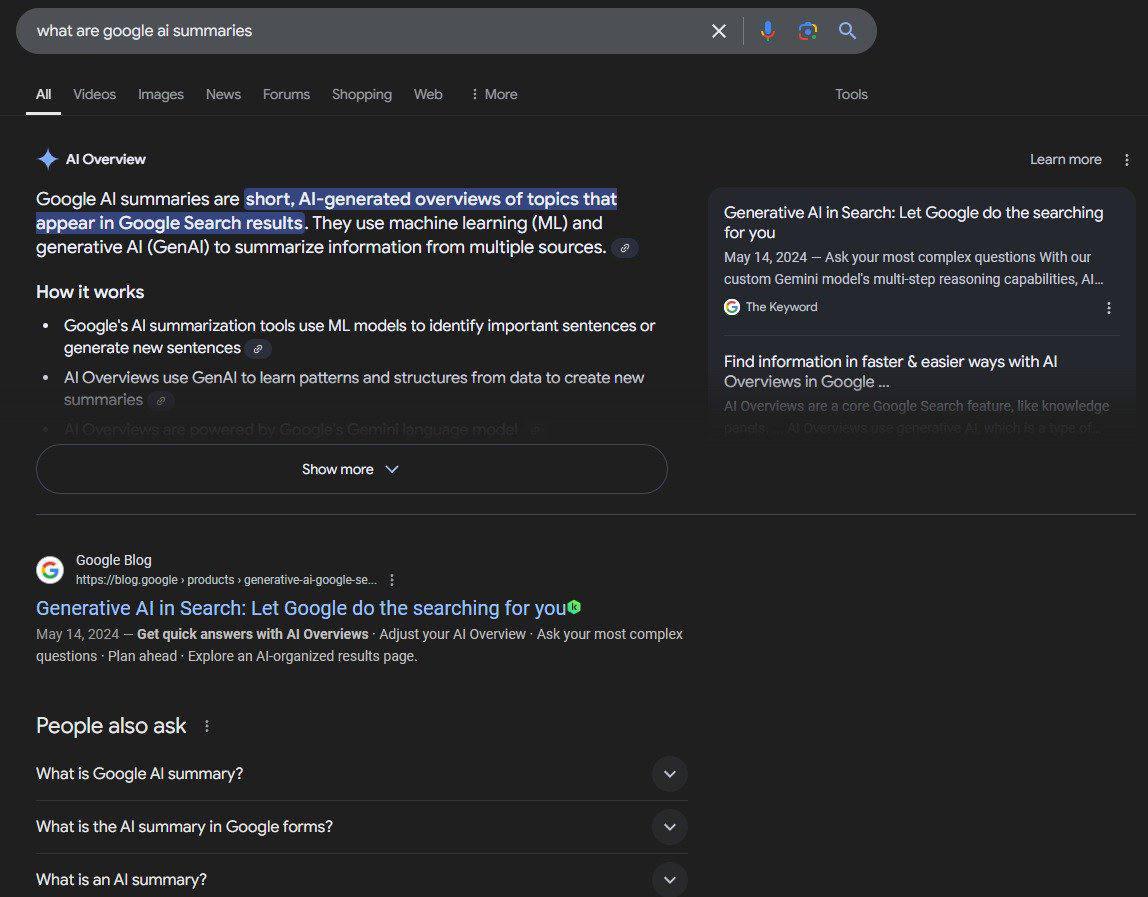This screenshot has height=897, width=1148.
Task: Open the More search filters dropdown
Action: (493, 94)
